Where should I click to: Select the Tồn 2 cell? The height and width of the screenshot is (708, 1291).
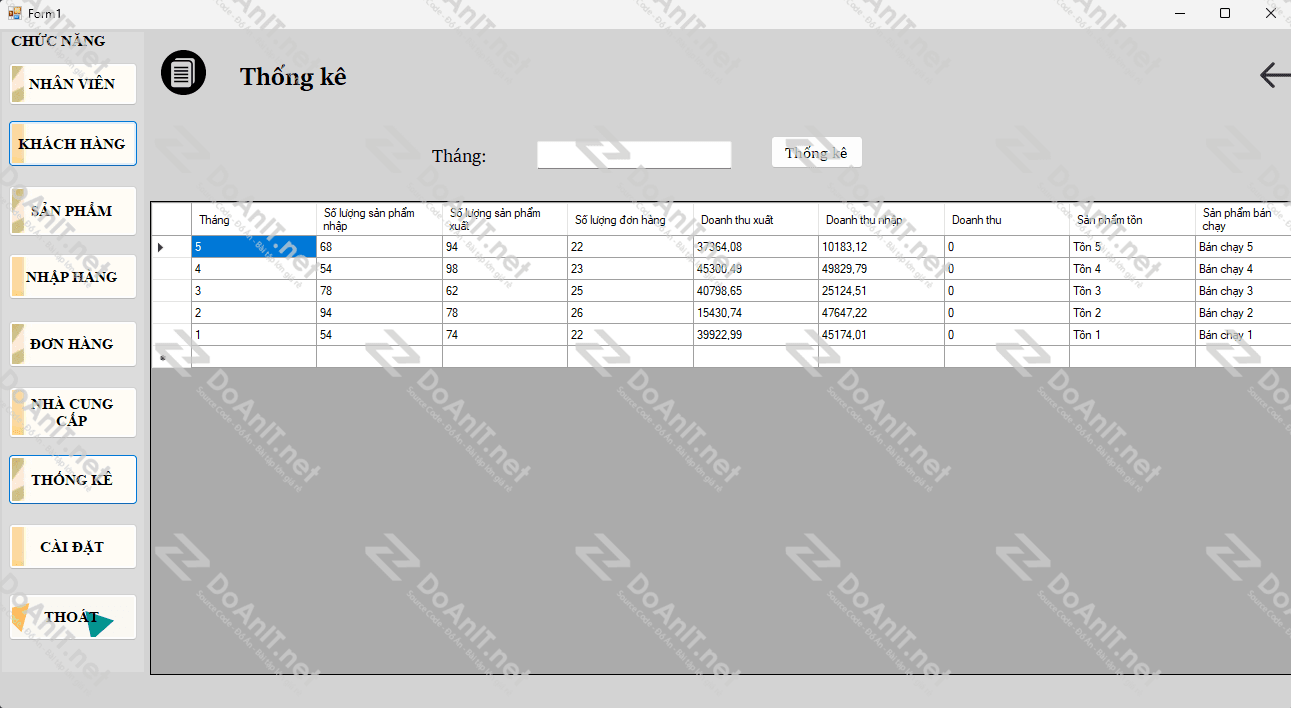1131,313
